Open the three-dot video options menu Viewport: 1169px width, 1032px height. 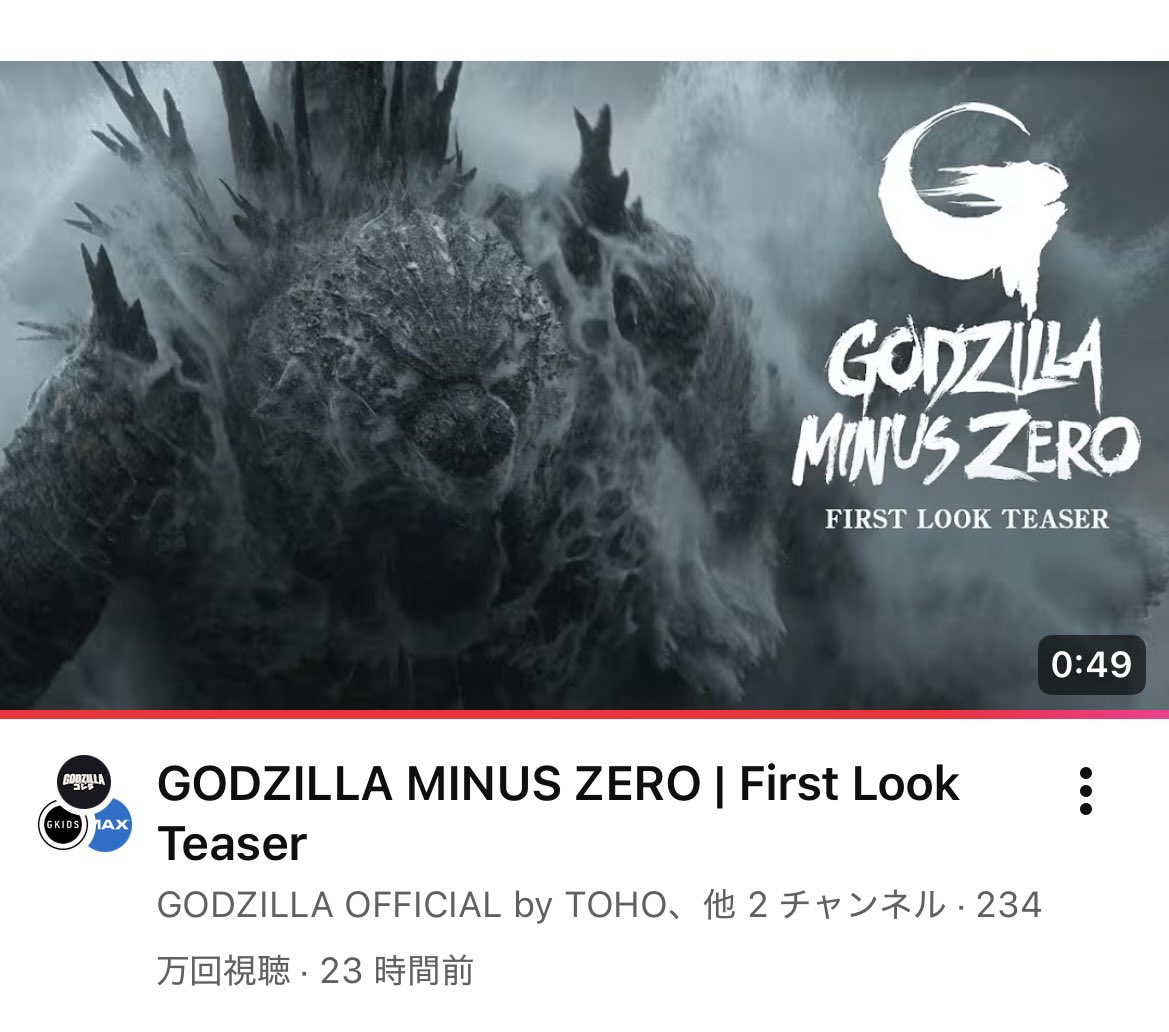point(1086,790)
